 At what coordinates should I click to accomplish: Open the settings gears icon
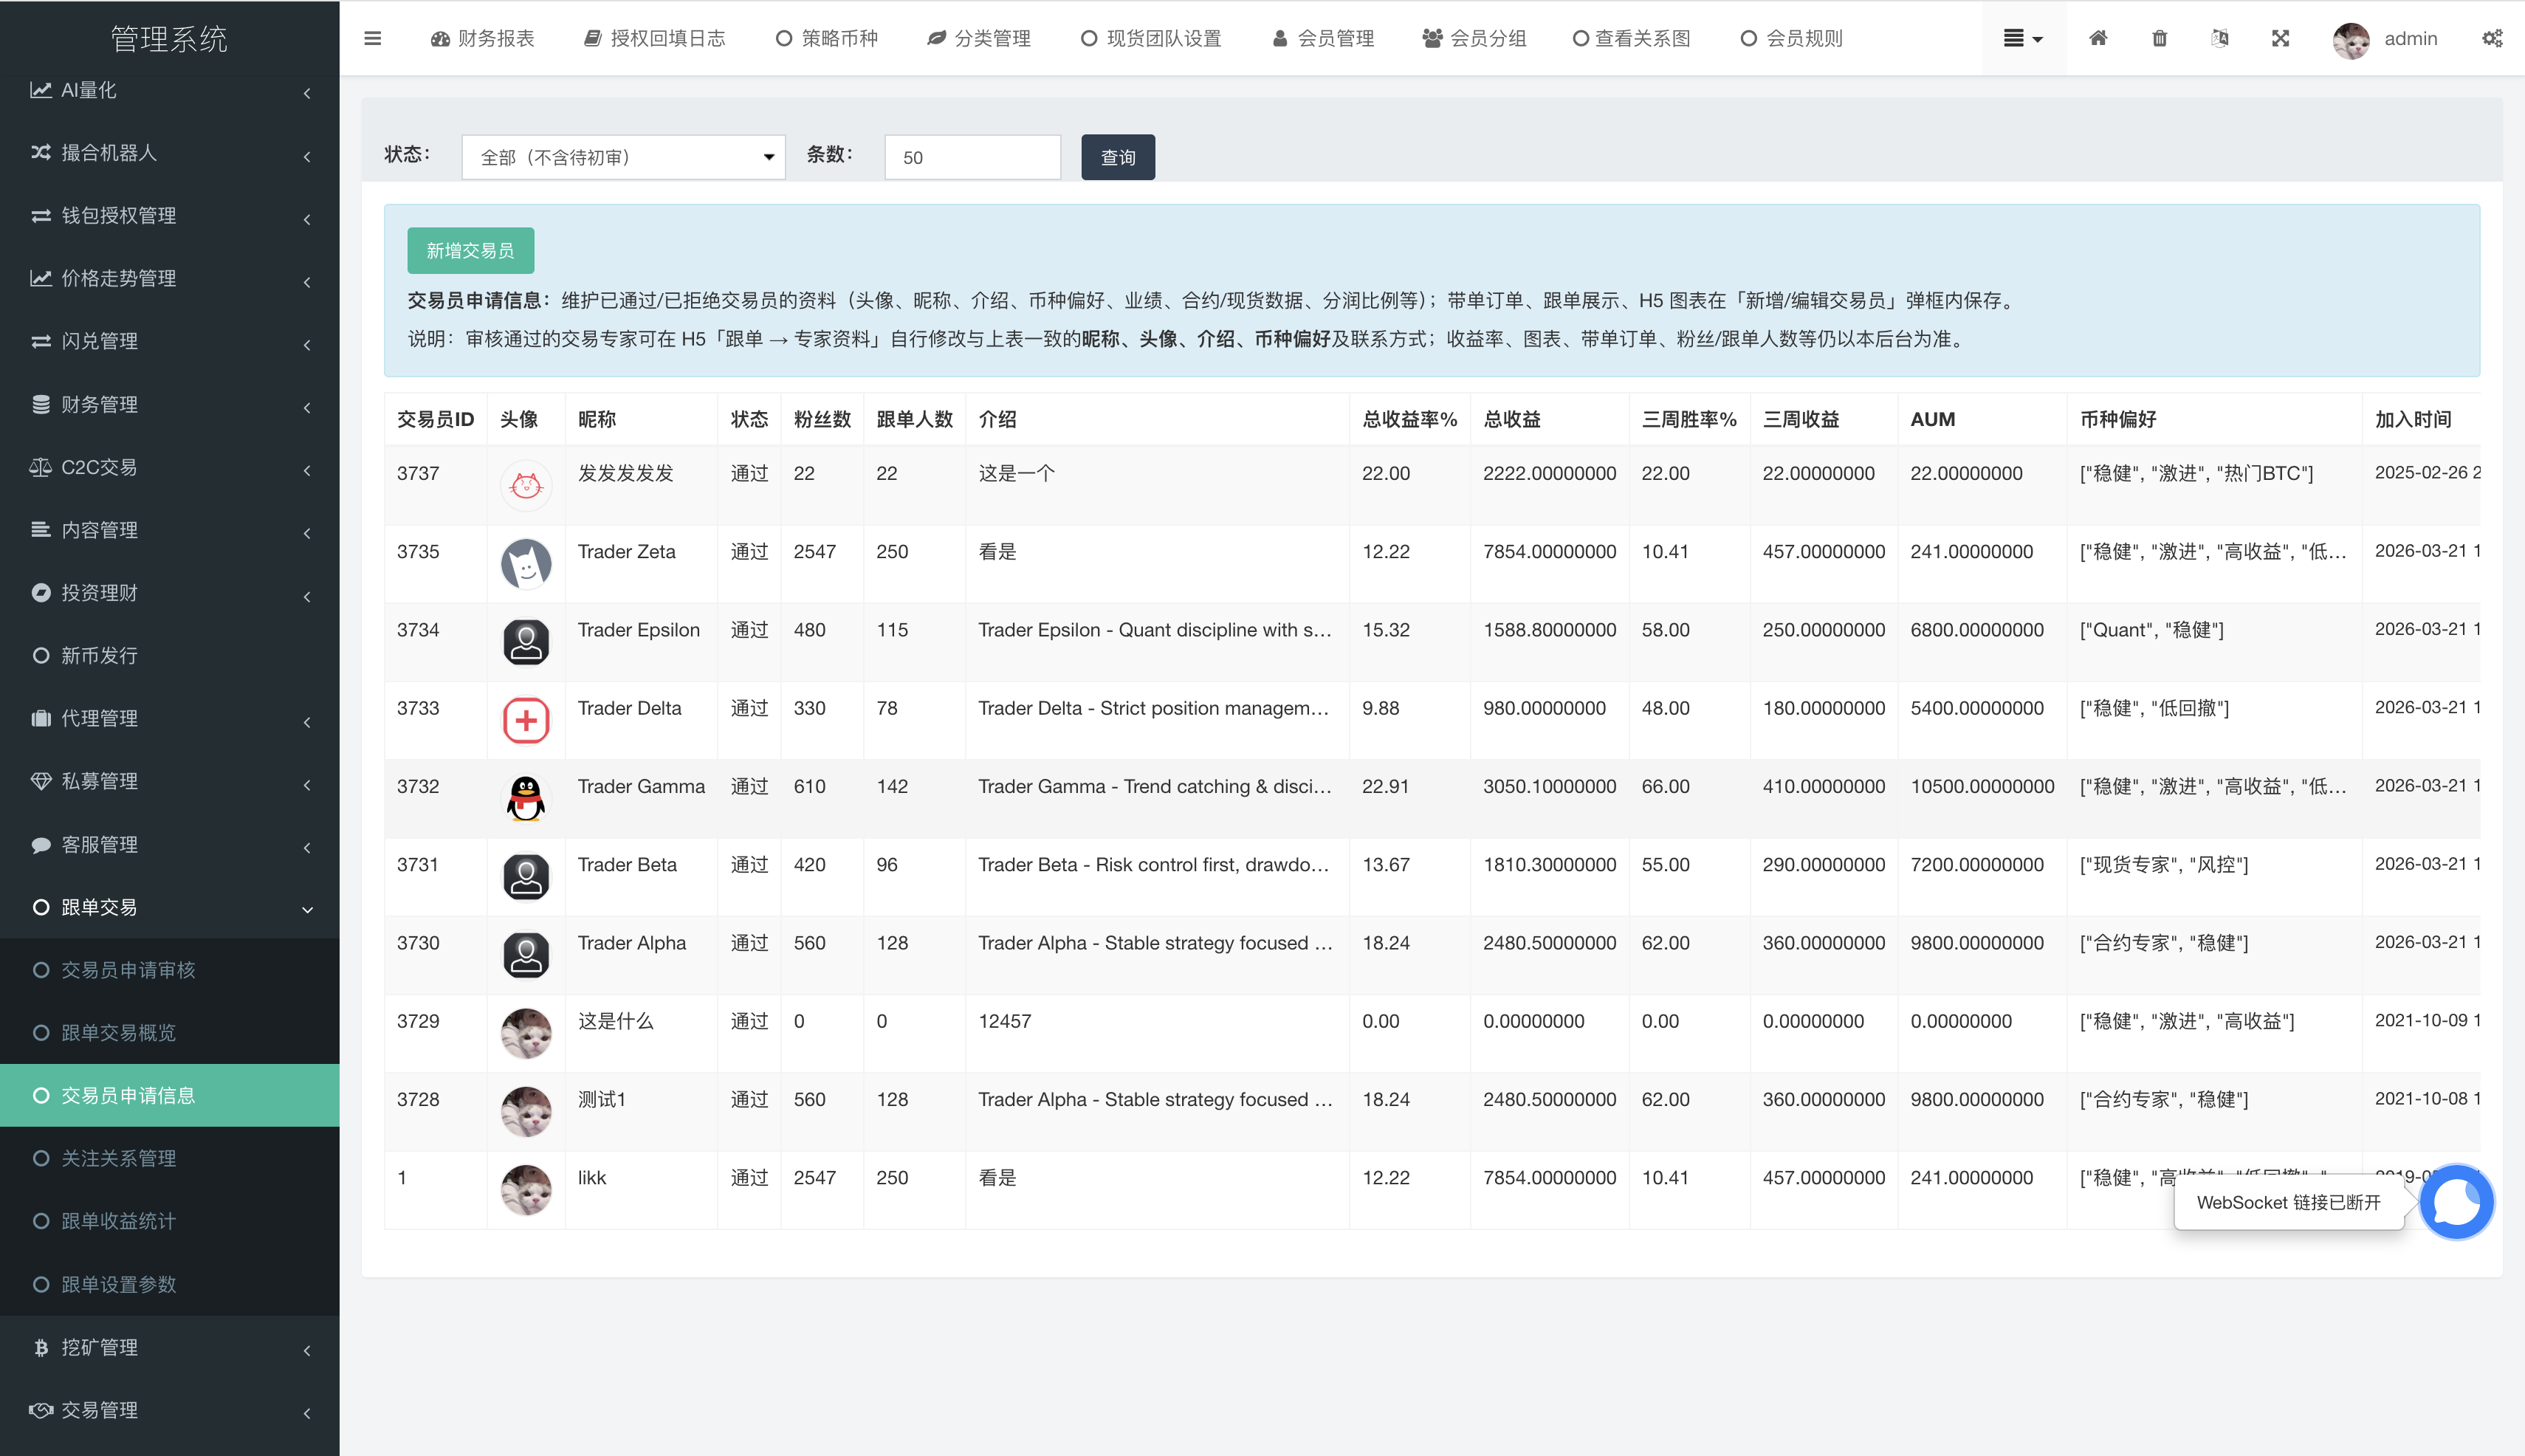point(2491,38)
